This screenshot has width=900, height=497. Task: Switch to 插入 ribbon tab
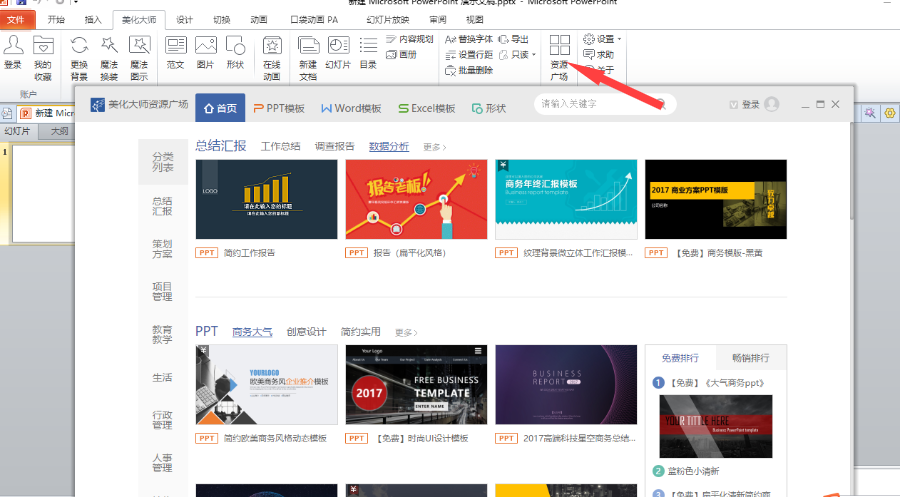93,20
